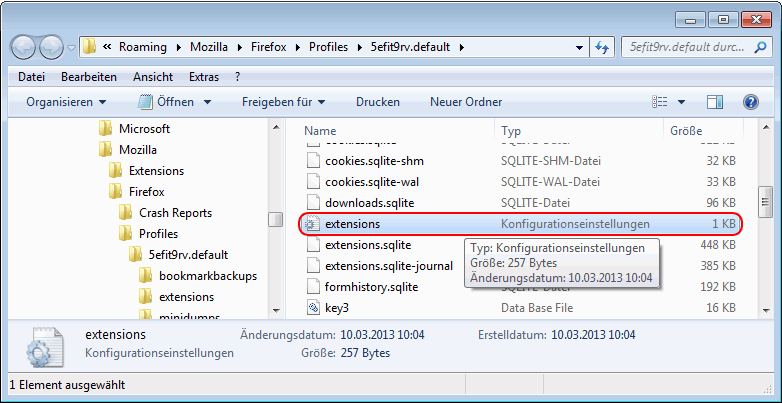The image size is (782, 403).
Task: Click the refresh icon beside address bar
Action: 602,47
